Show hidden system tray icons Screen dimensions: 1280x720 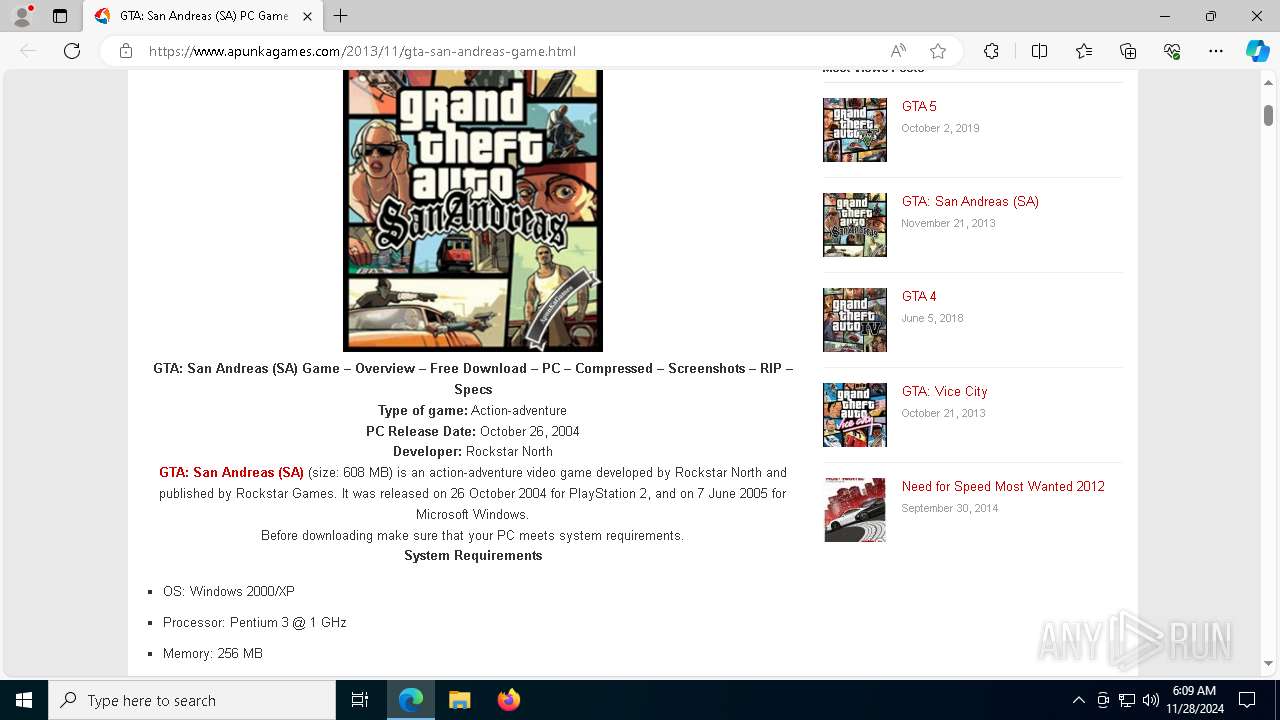(x=1078, y=700)
